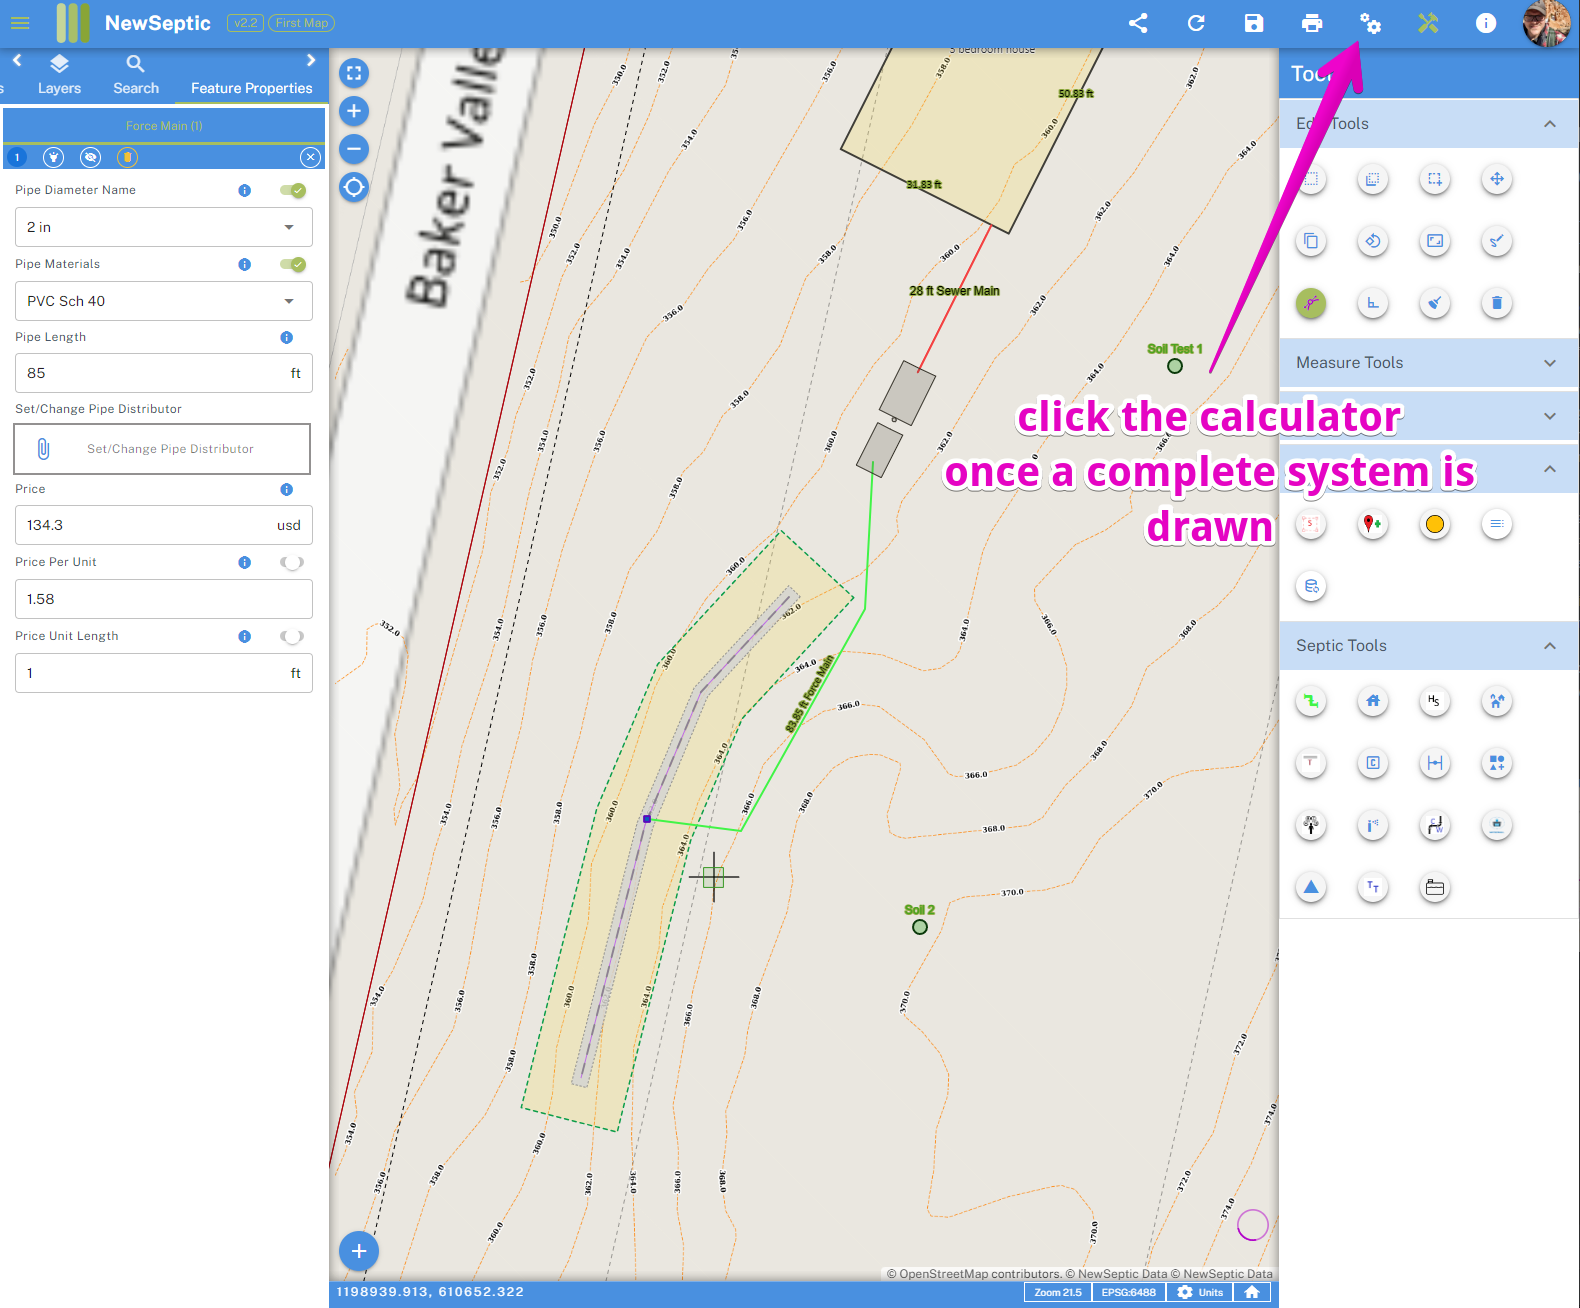Click the zoom in plus button on map
The image size is (1580, 1308).
pyautogui.click(x=354, y=111)
